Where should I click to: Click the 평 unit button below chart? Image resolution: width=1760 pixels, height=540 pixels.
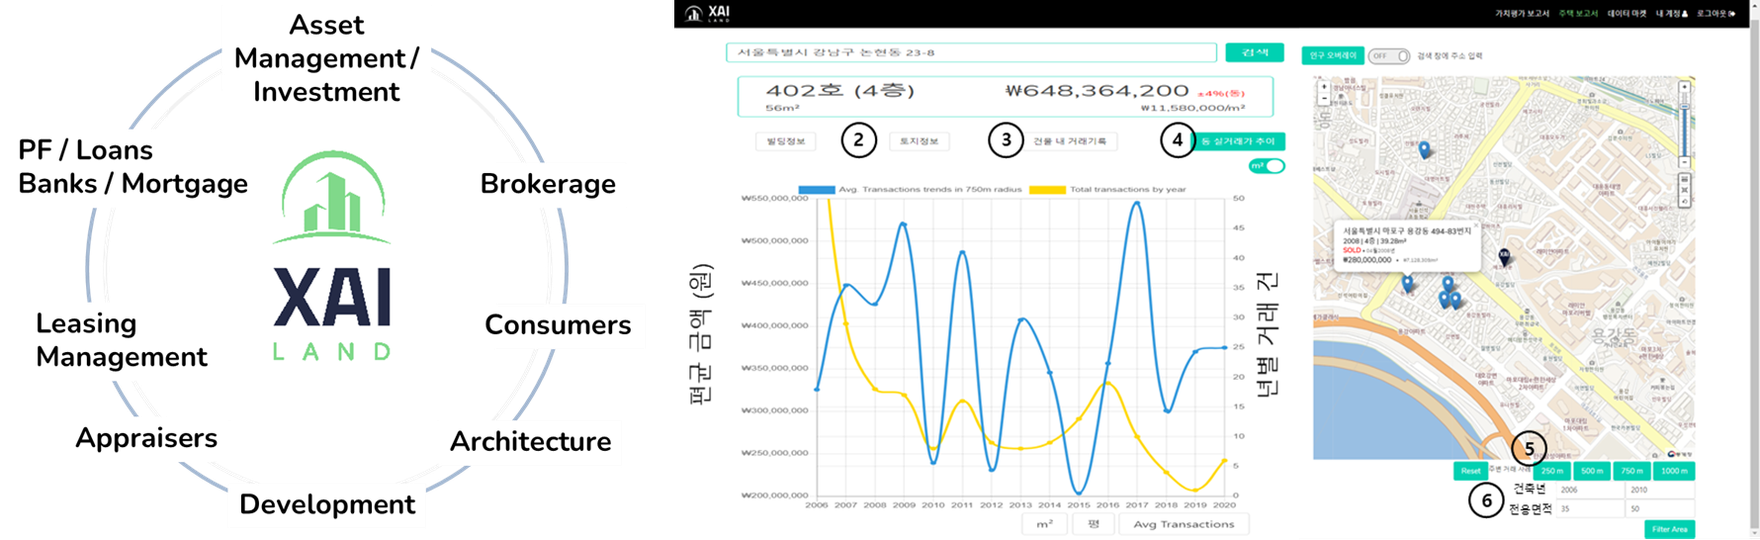[1093, 524]
